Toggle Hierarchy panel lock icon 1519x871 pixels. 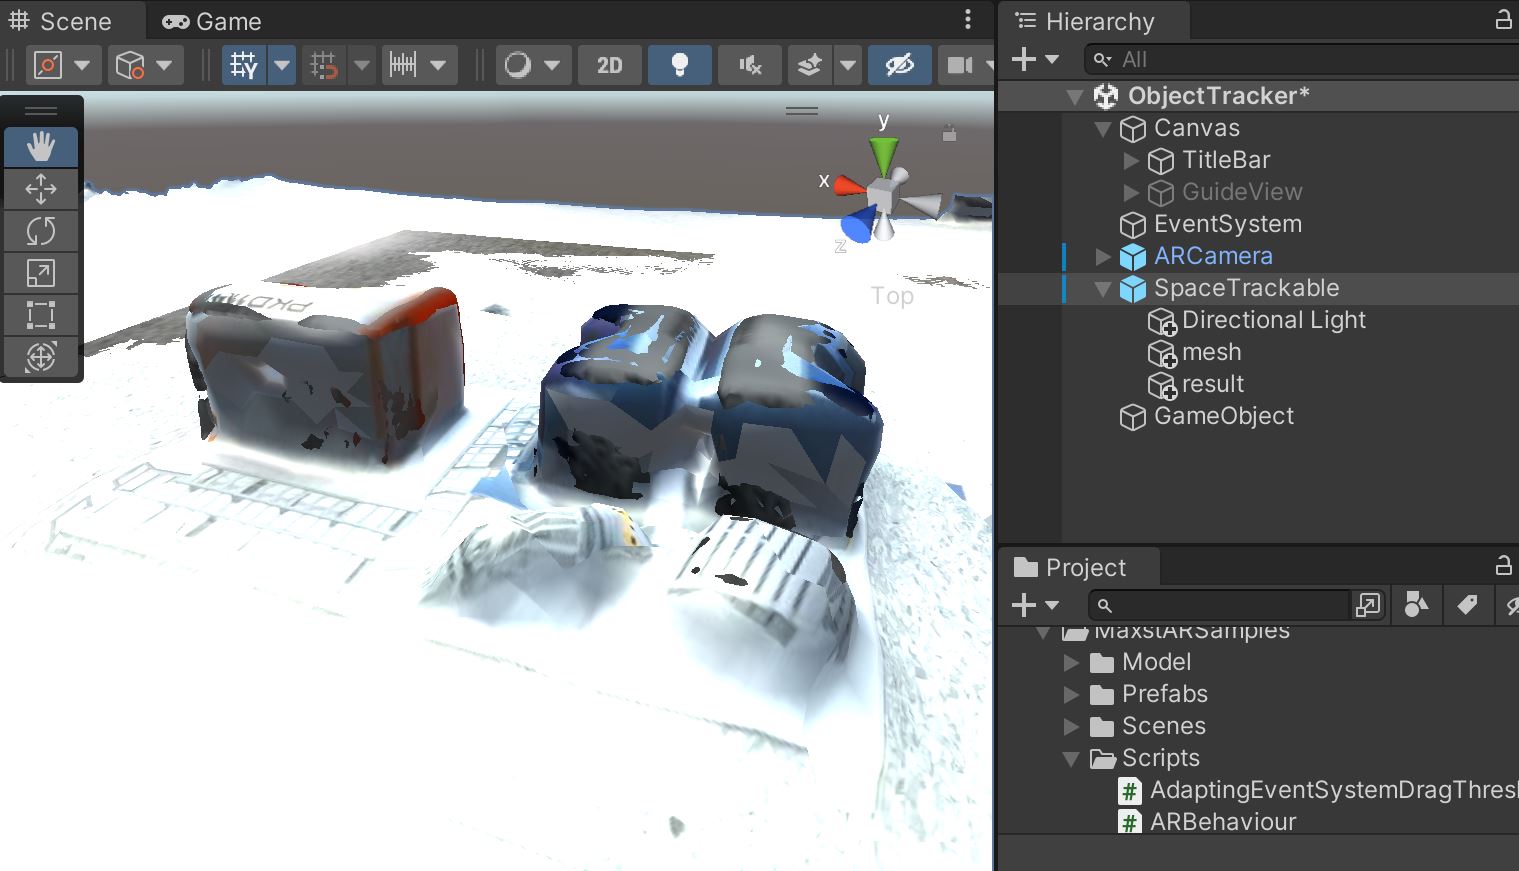[x=1503, y=20]
